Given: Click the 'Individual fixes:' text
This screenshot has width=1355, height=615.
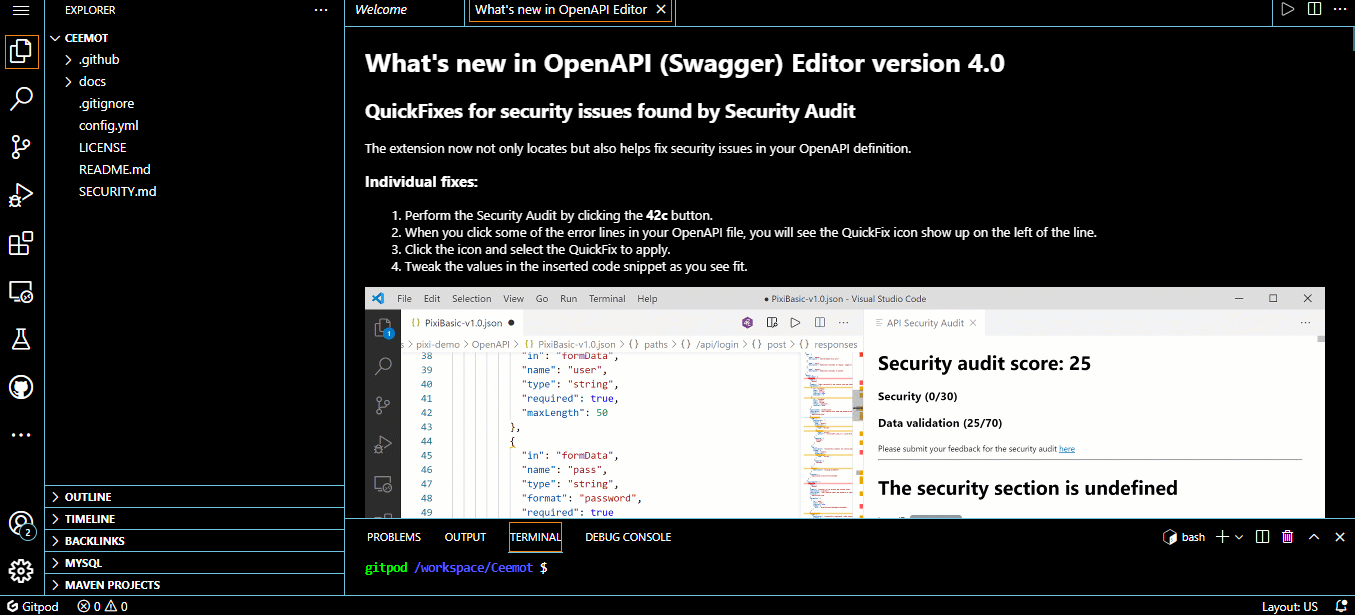Looking at the screenshot, I should [421, 182].
